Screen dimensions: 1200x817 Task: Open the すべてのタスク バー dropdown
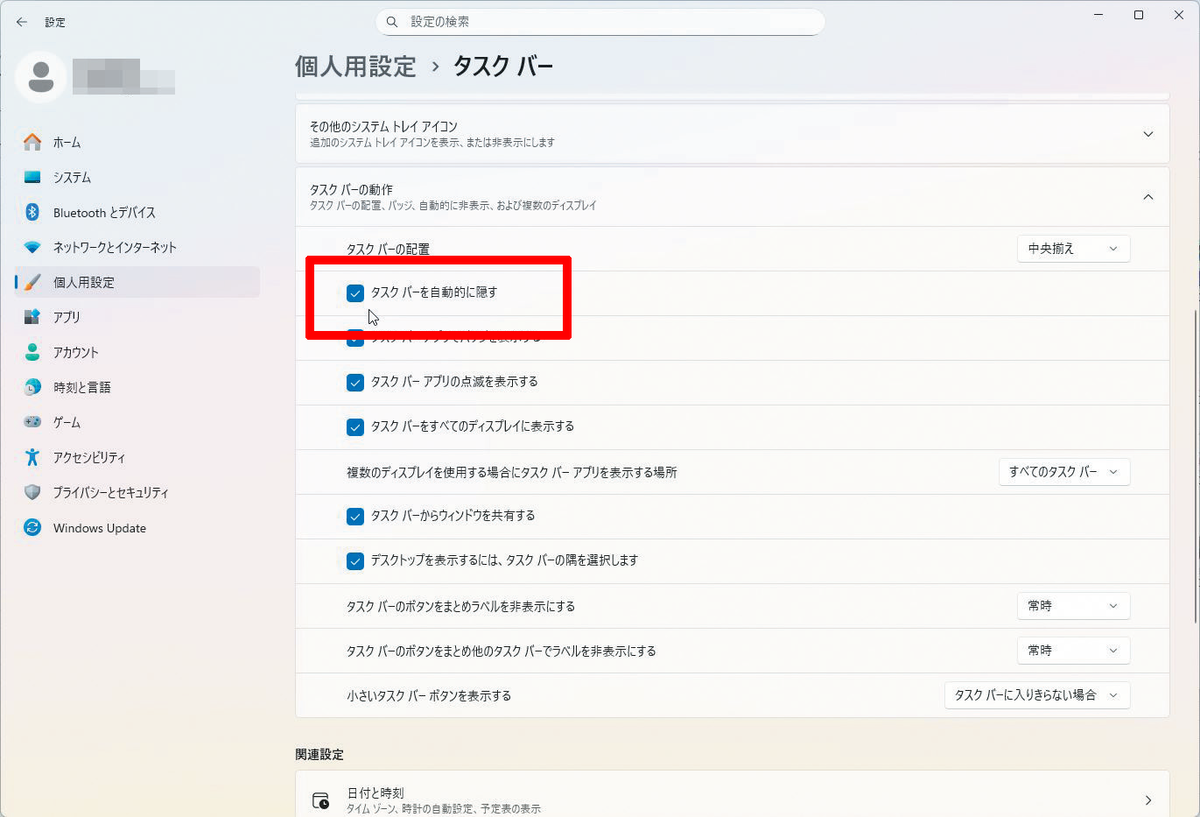click(x=1064, y=471)
